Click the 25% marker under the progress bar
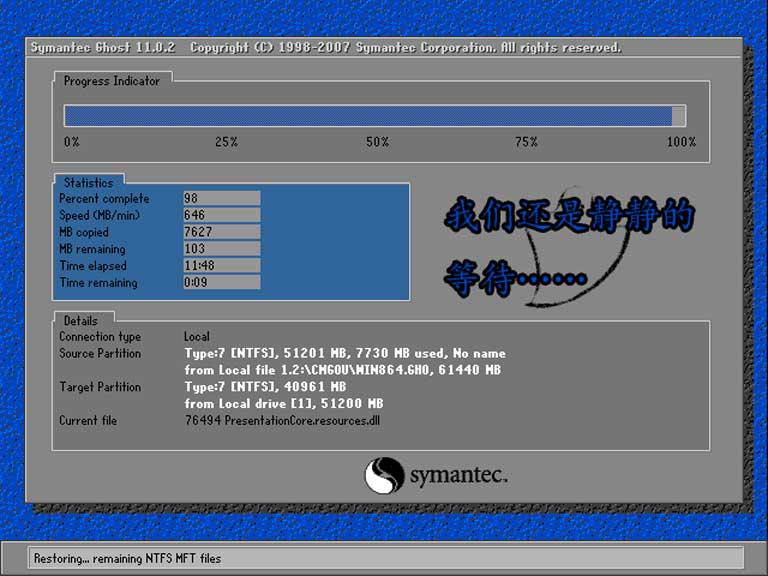This screenshot has height=576, width=768. point(226,142)
